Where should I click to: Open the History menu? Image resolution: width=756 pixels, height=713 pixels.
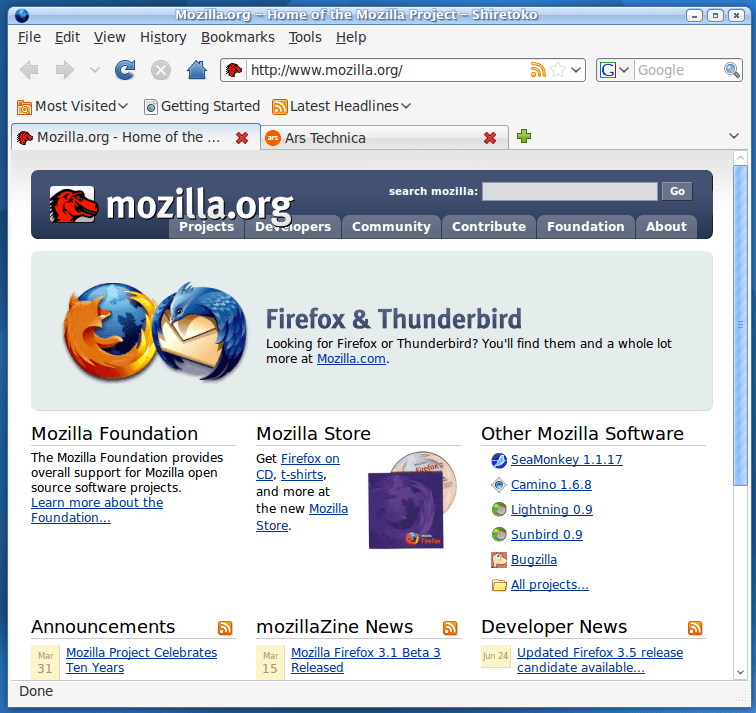163,37
